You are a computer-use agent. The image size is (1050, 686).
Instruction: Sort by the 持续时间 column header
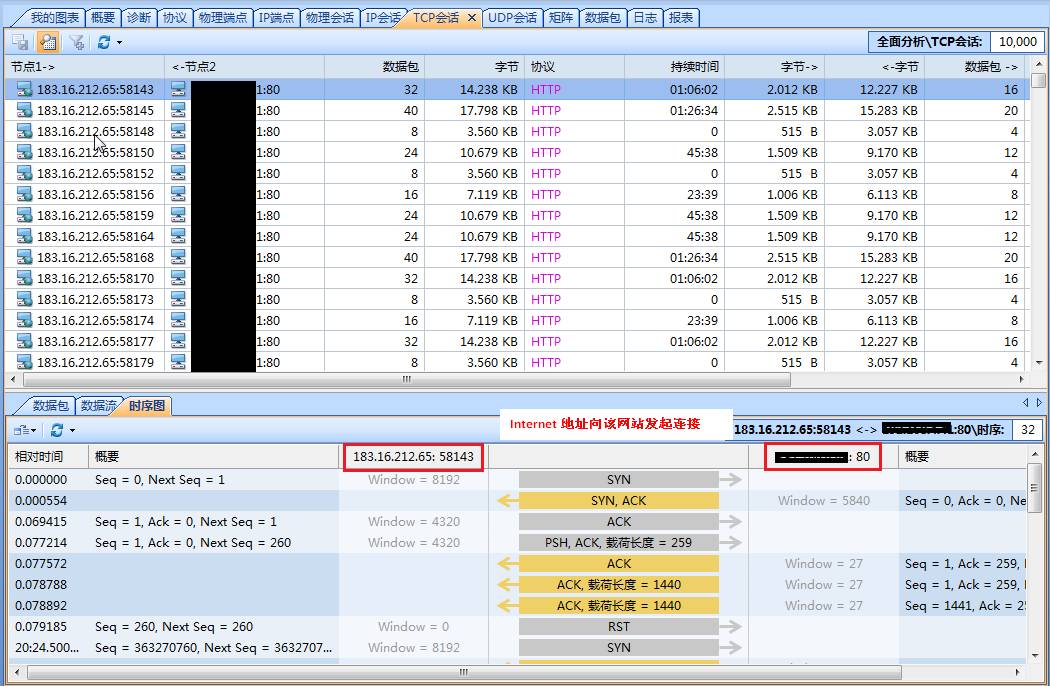pyautogui.click(x=694, y=67)
